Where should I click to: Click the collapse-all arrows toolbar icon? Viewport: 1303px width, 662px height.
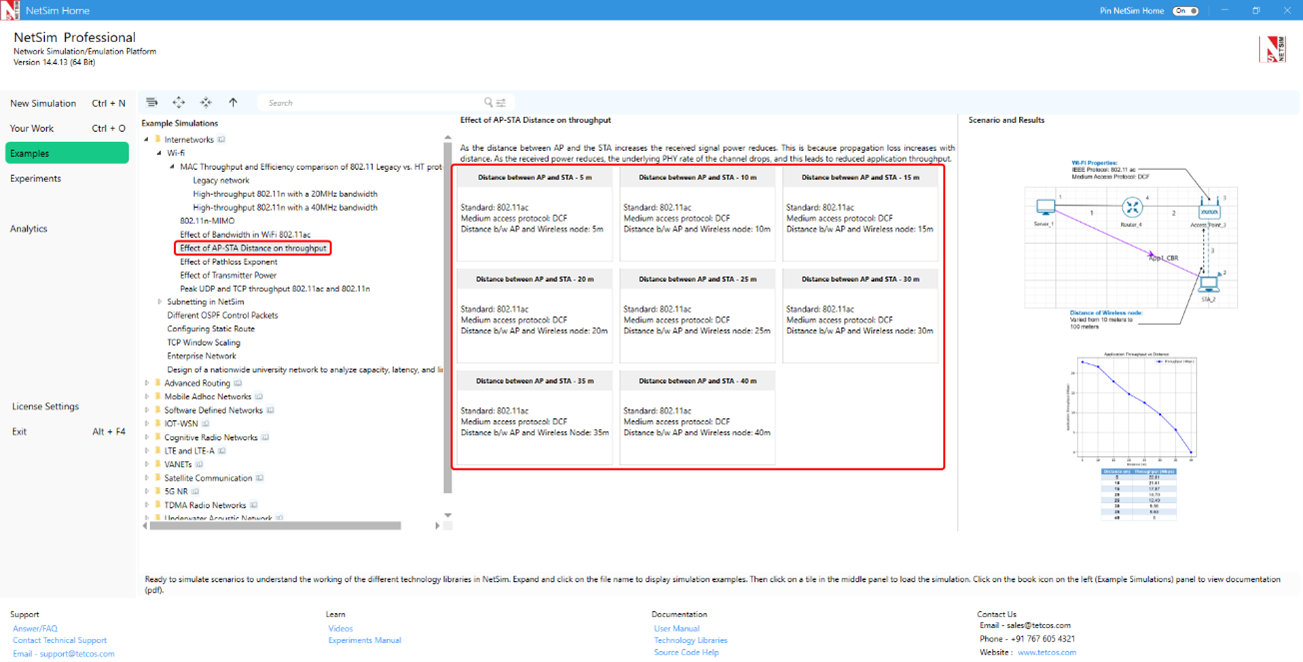pyautogui.click(x=206, y=102)
